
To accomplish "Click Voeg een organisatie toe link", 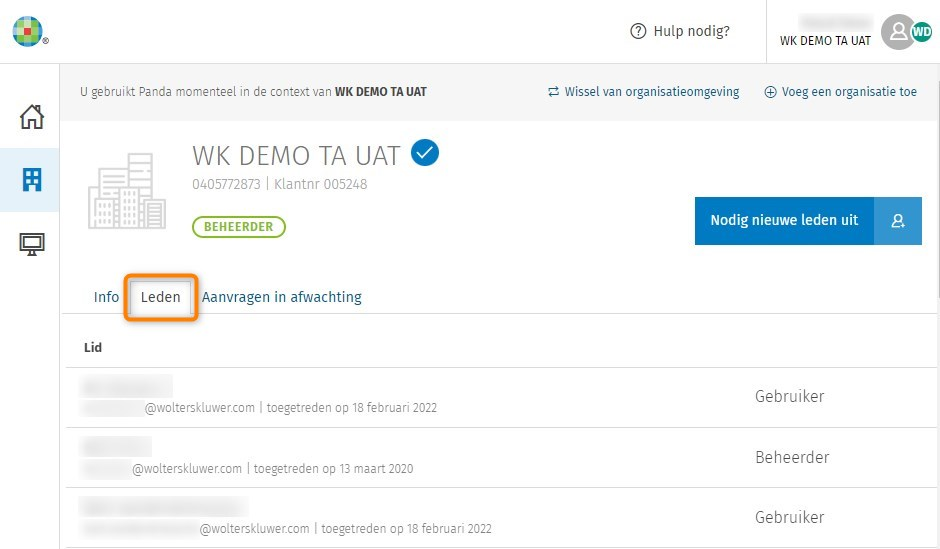I will click(840, 92).
